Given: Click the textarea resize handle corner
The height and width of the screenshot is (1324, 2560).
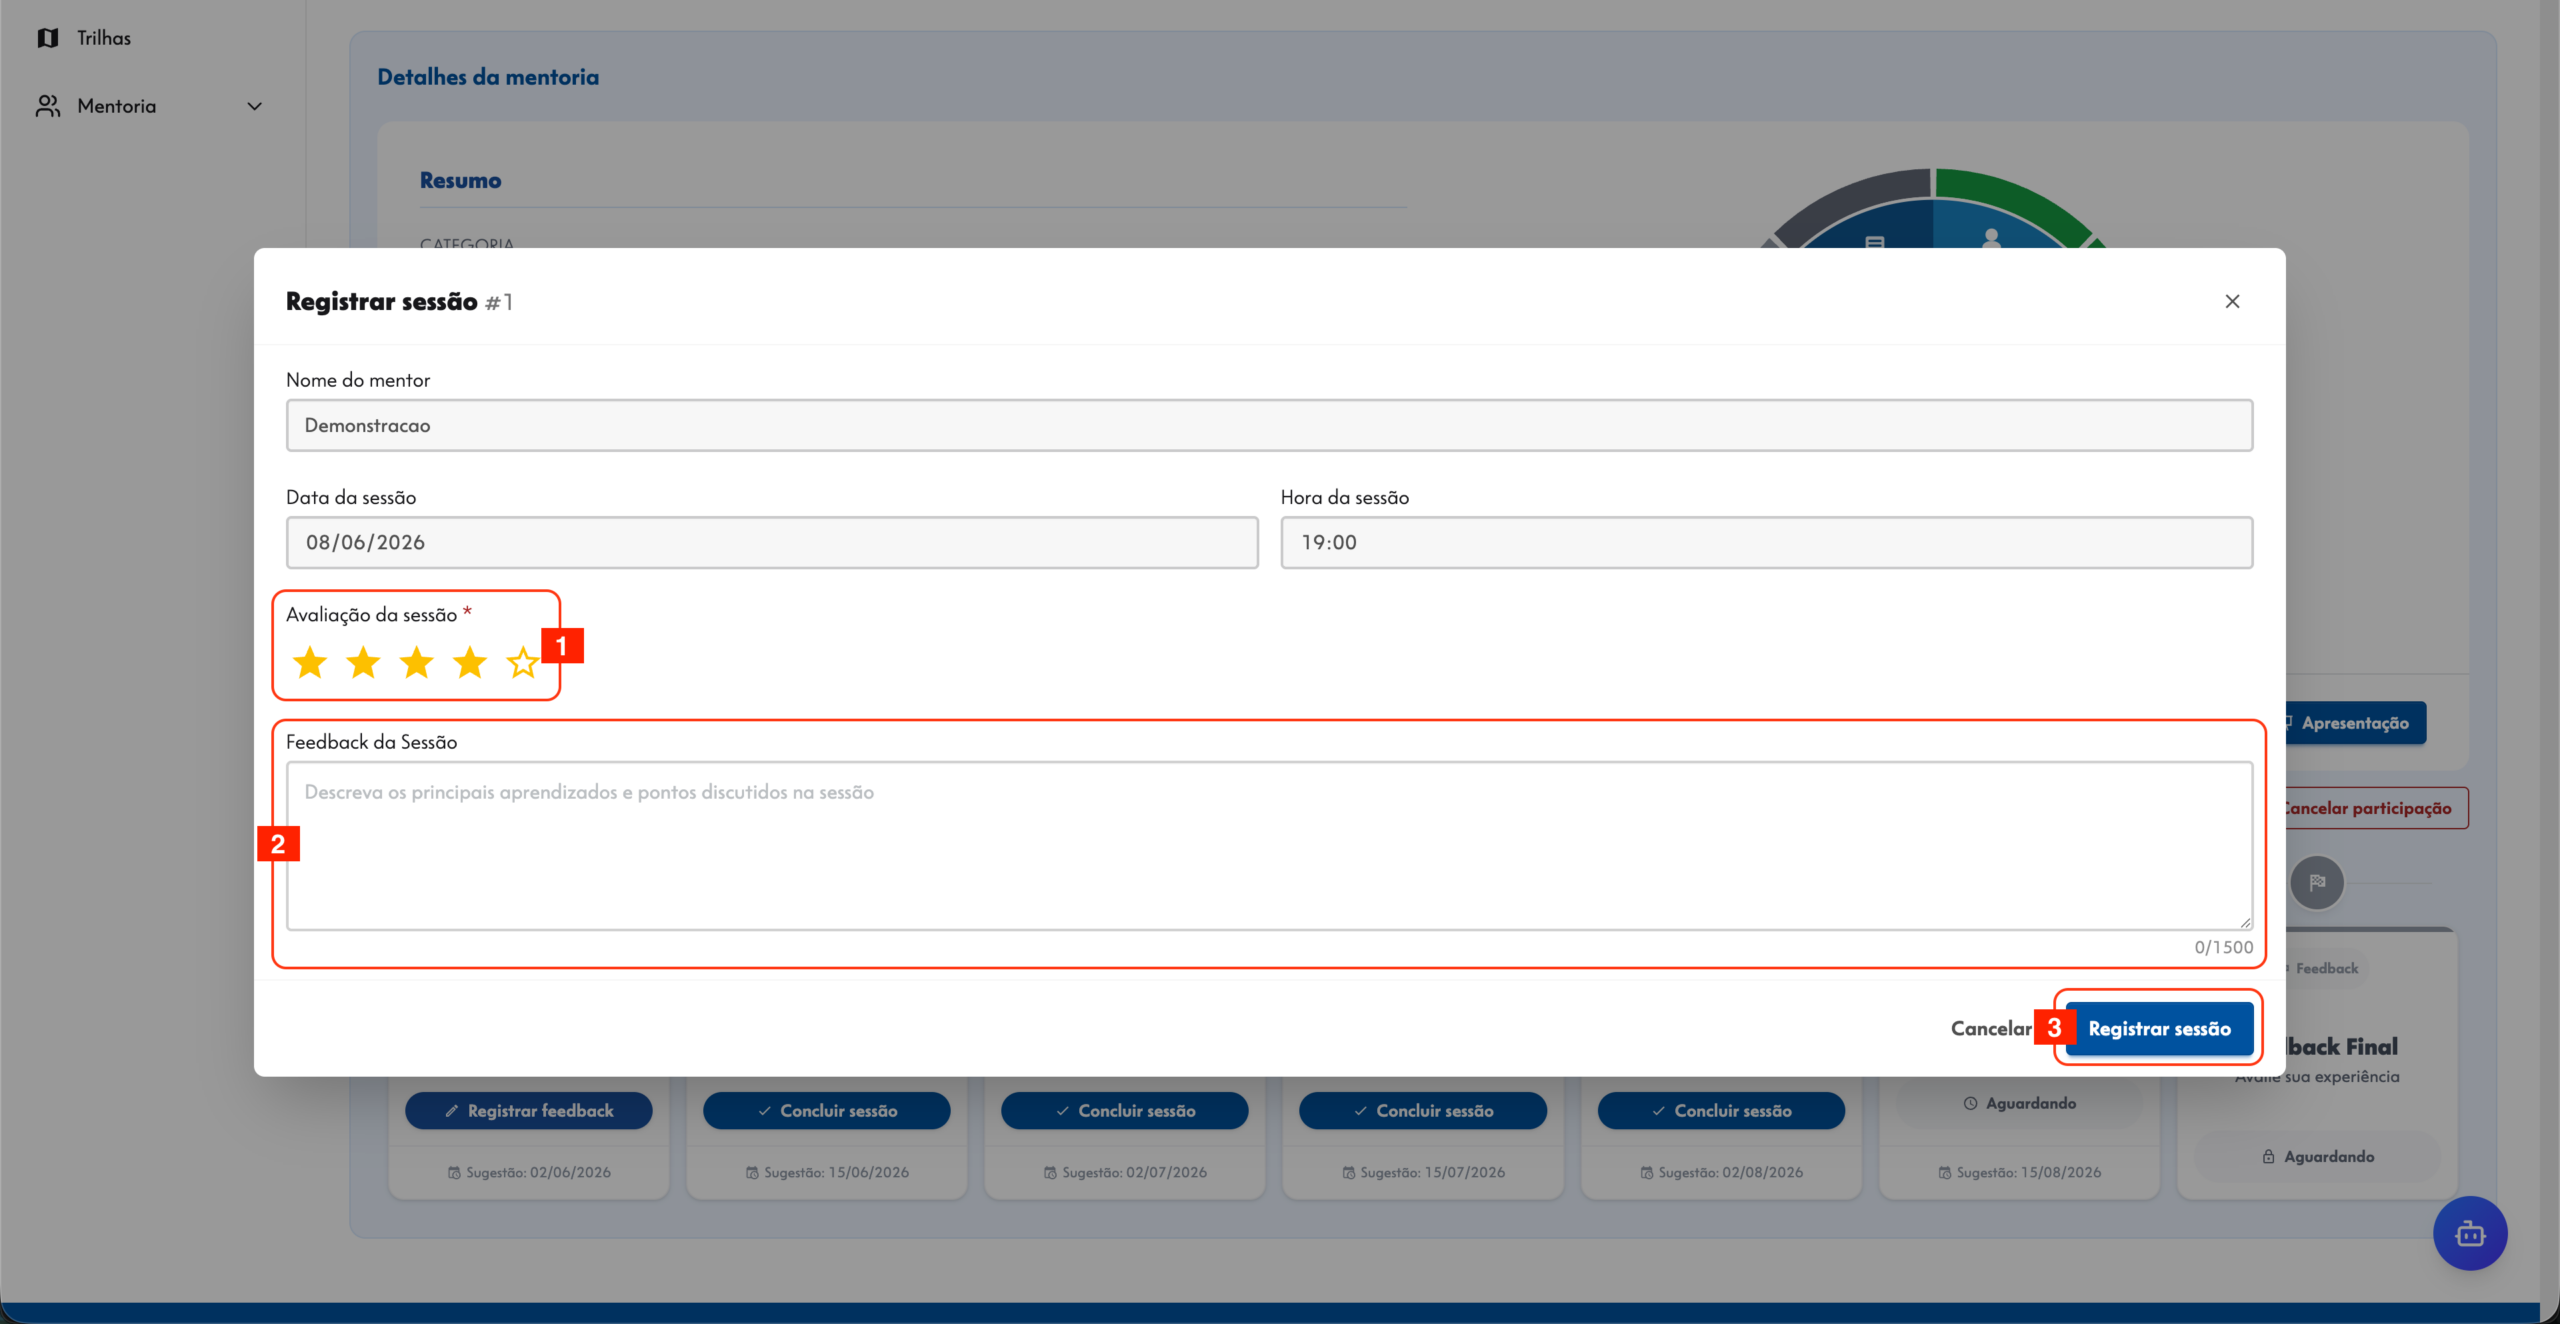Looking at the screenshot, I should [x=2245, y=923].
